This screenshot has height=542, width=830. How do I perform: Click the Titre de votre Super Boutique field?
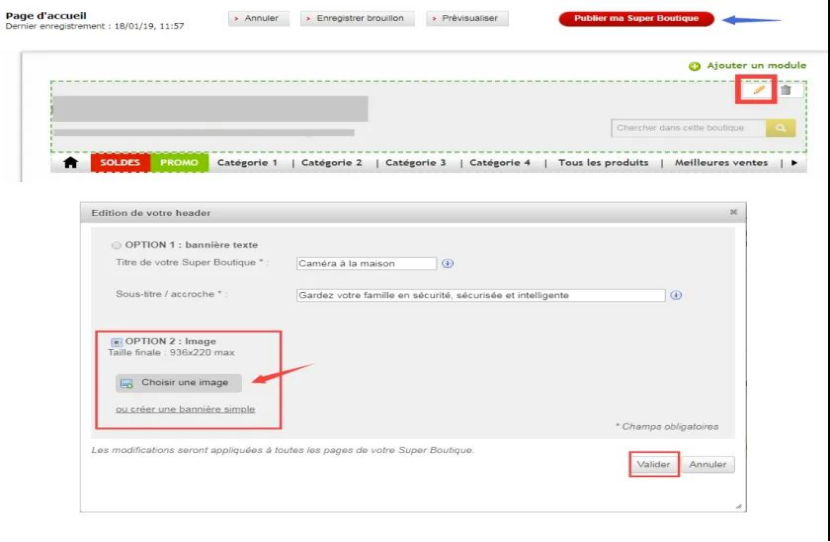click(366, 263)
